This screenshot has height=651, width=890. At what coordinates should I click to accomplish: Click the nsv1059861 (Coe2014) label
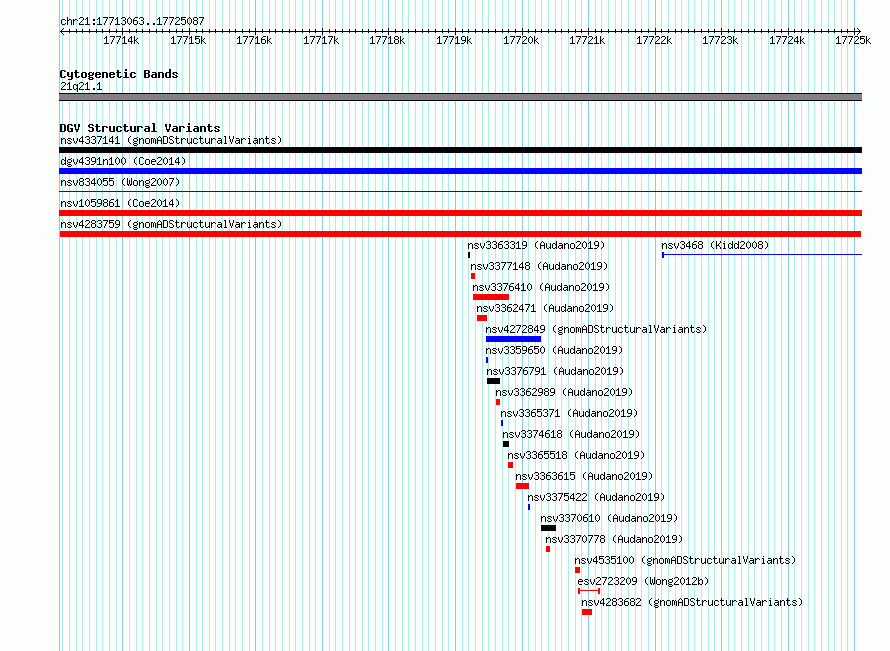[120, 203]
